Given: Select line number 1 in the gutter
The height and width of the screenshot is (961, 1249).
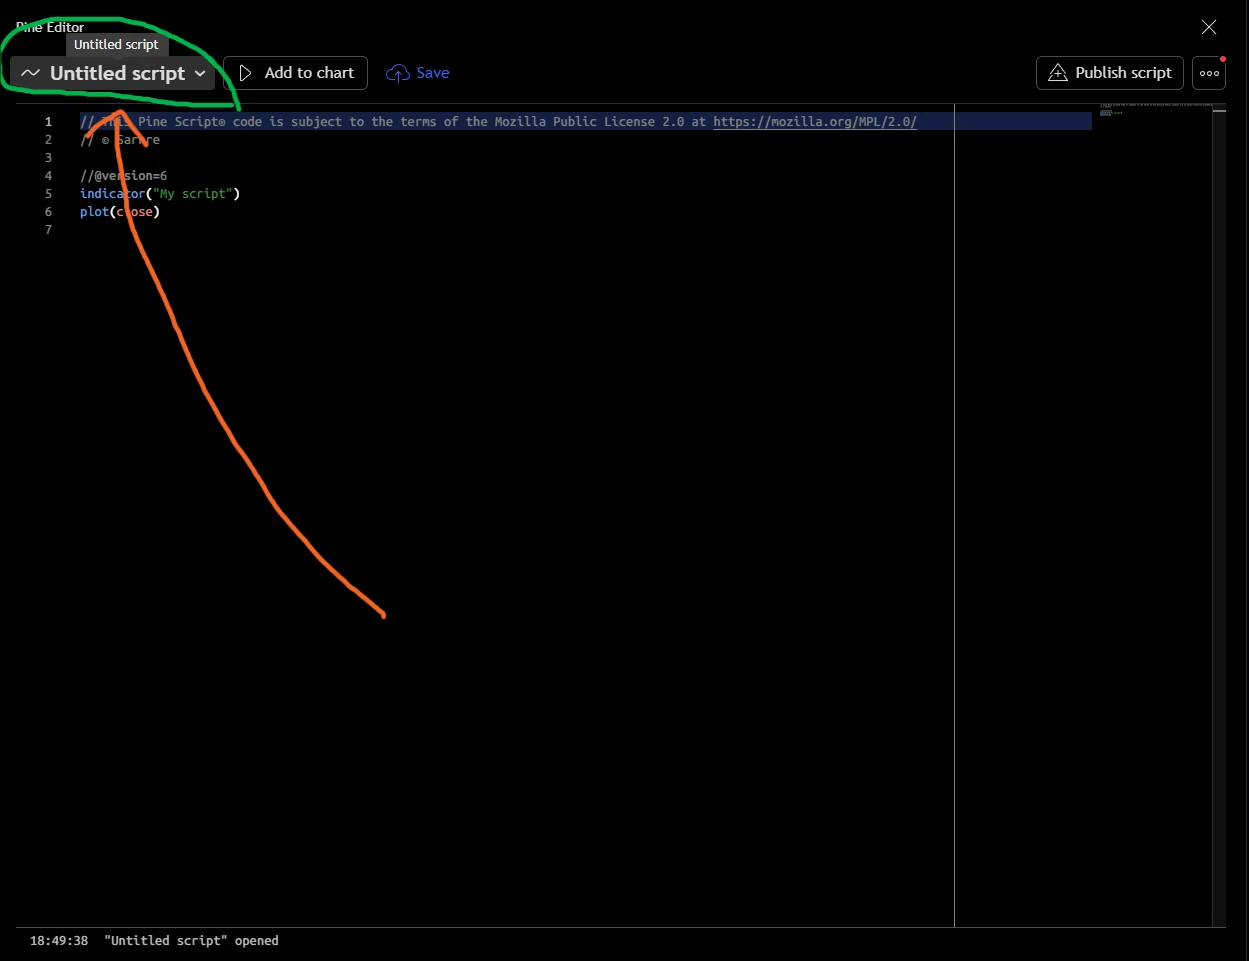Looking at the screenshot, I should tap(48, 122).
